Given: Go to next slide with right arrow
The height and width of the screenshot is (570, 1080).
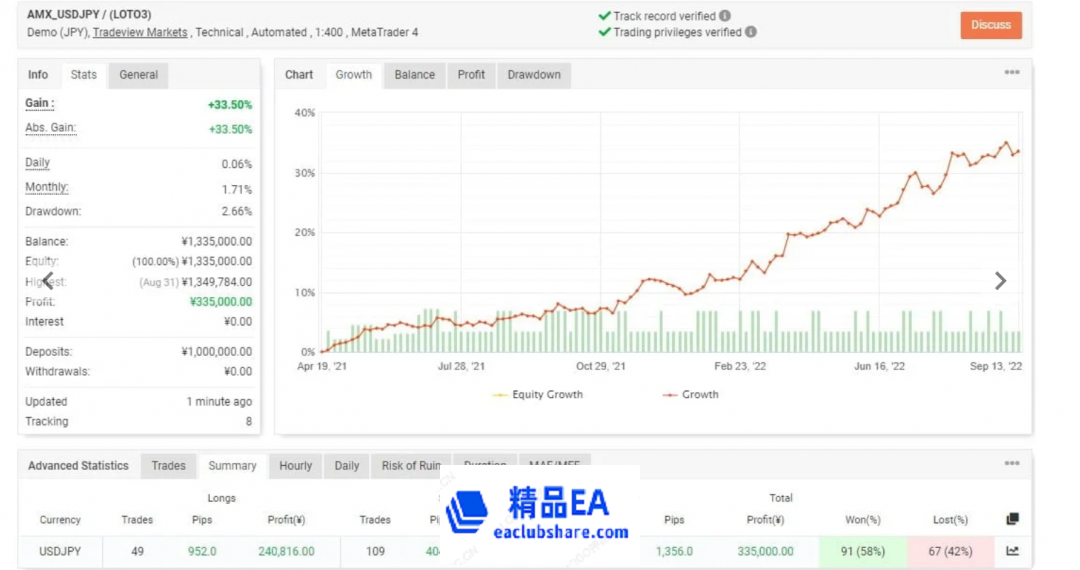Looking at the screenshot, I should click(x=1000, y=281).
